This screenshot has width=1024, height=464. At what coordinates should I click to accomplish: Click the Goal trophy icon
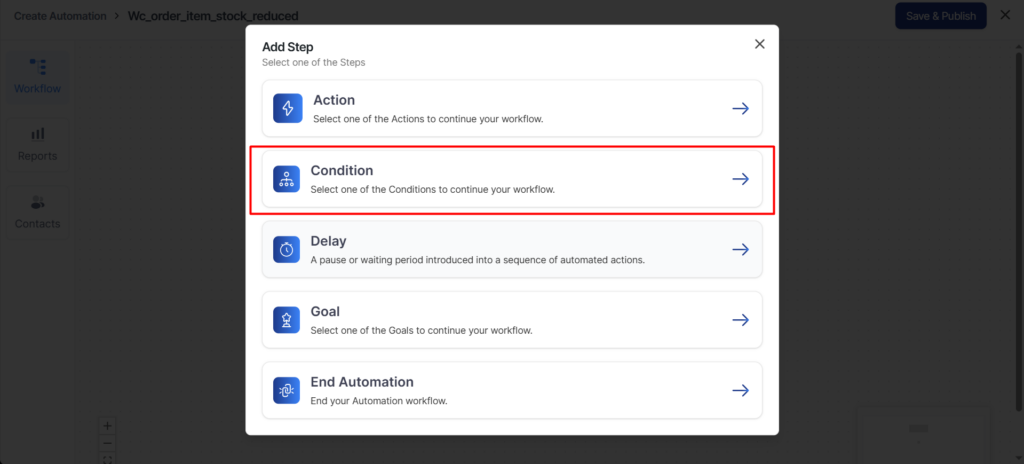(288, 320)
